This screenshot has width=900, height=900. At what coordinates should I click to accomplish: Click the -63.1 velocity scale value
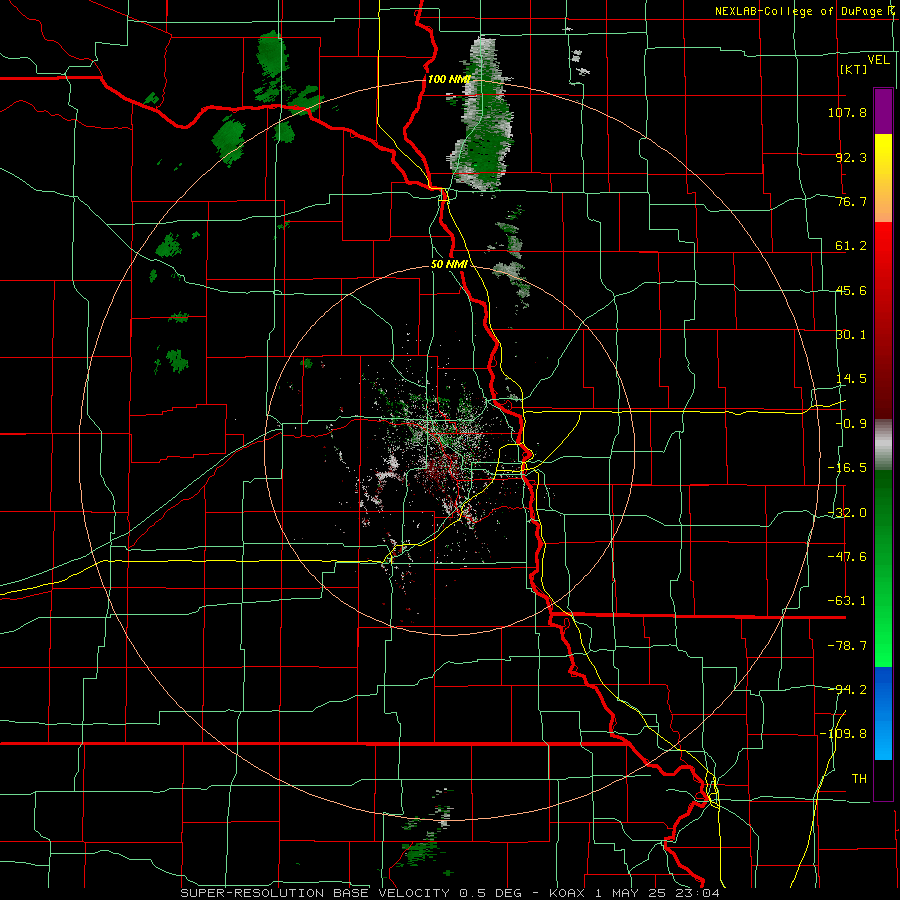[847, 601]
